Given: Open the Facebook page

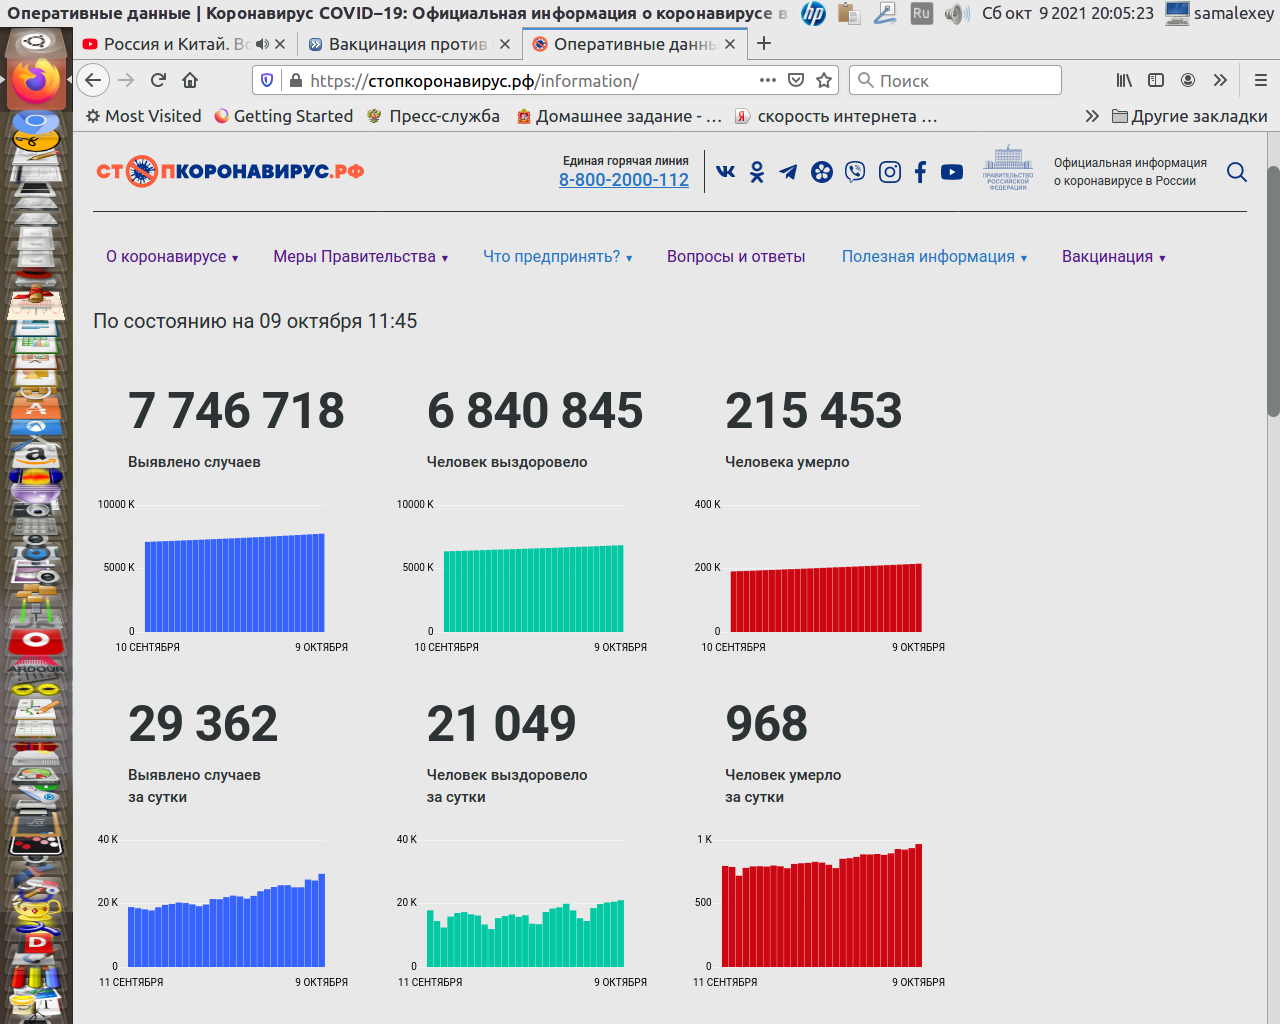Looking at the screenshot, I should 921,172.
